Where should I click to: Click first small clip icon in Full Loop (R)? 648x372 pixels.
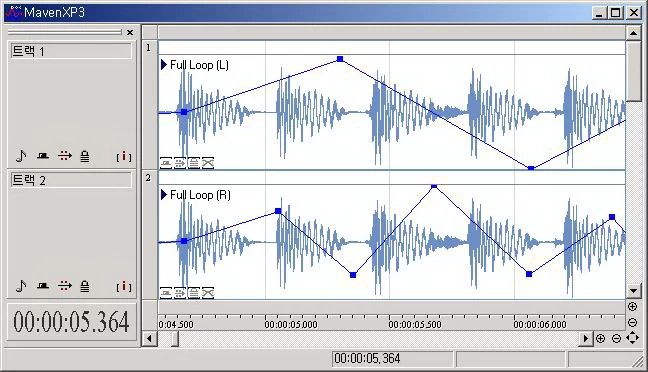pos(166,293)
